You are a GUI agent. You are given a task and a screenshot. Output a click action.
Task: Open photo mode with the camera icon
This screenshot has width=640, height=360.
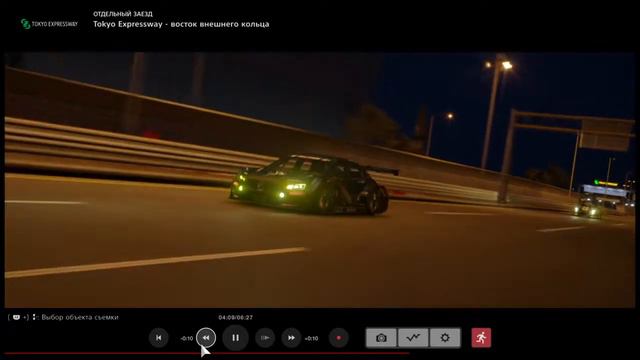point(381,338)
